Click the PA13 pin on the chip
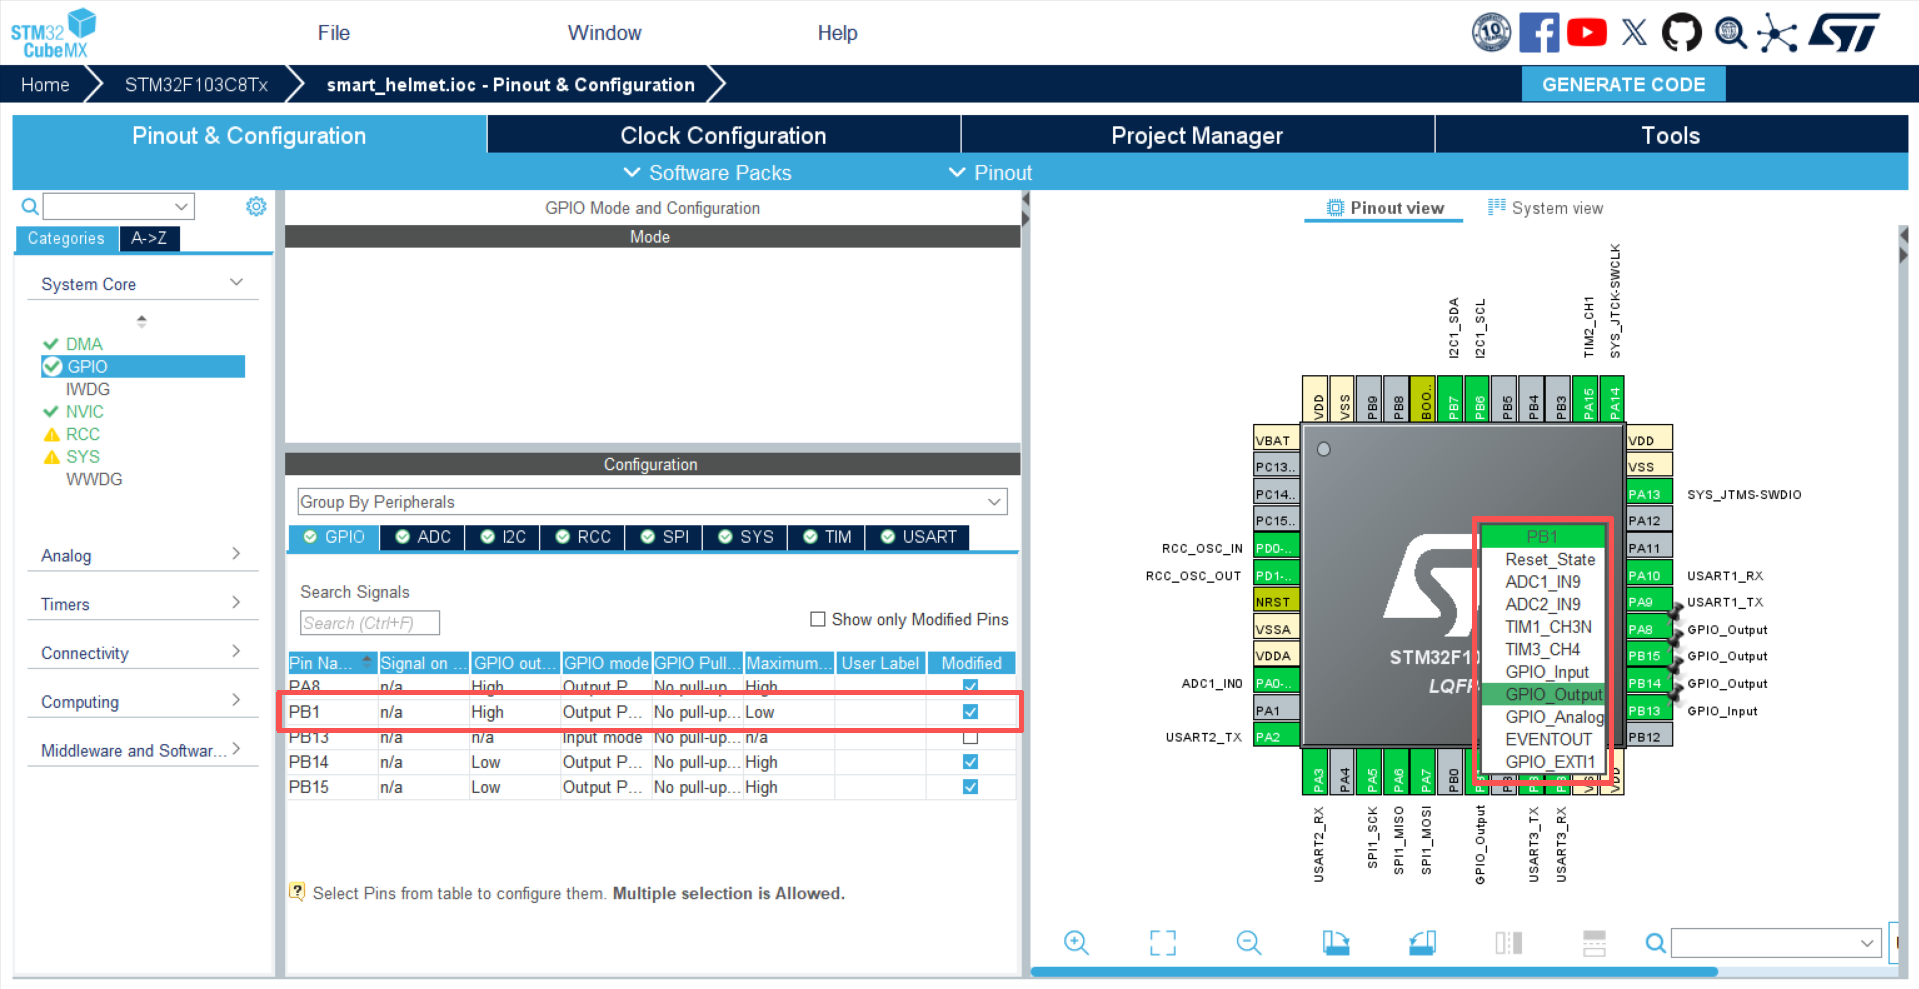1919x989 pixels. pyautogui.click(x=1648, y=494)
